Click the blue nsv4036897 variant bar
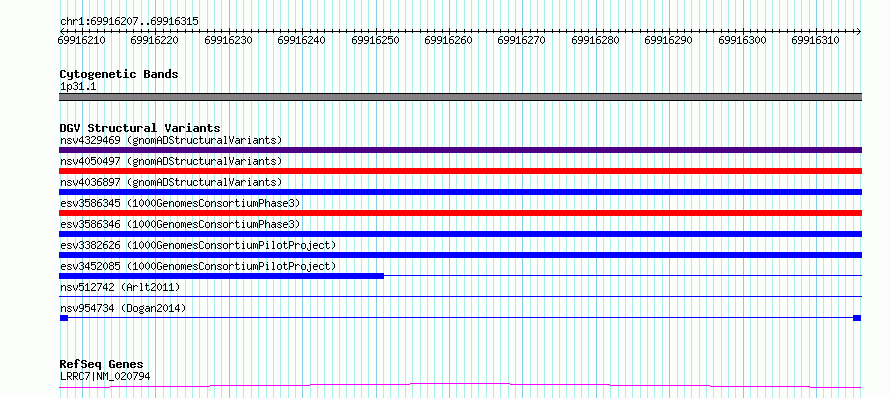This screenshot has height=398, width=890. pyautogui.click(x=460, y=192)
